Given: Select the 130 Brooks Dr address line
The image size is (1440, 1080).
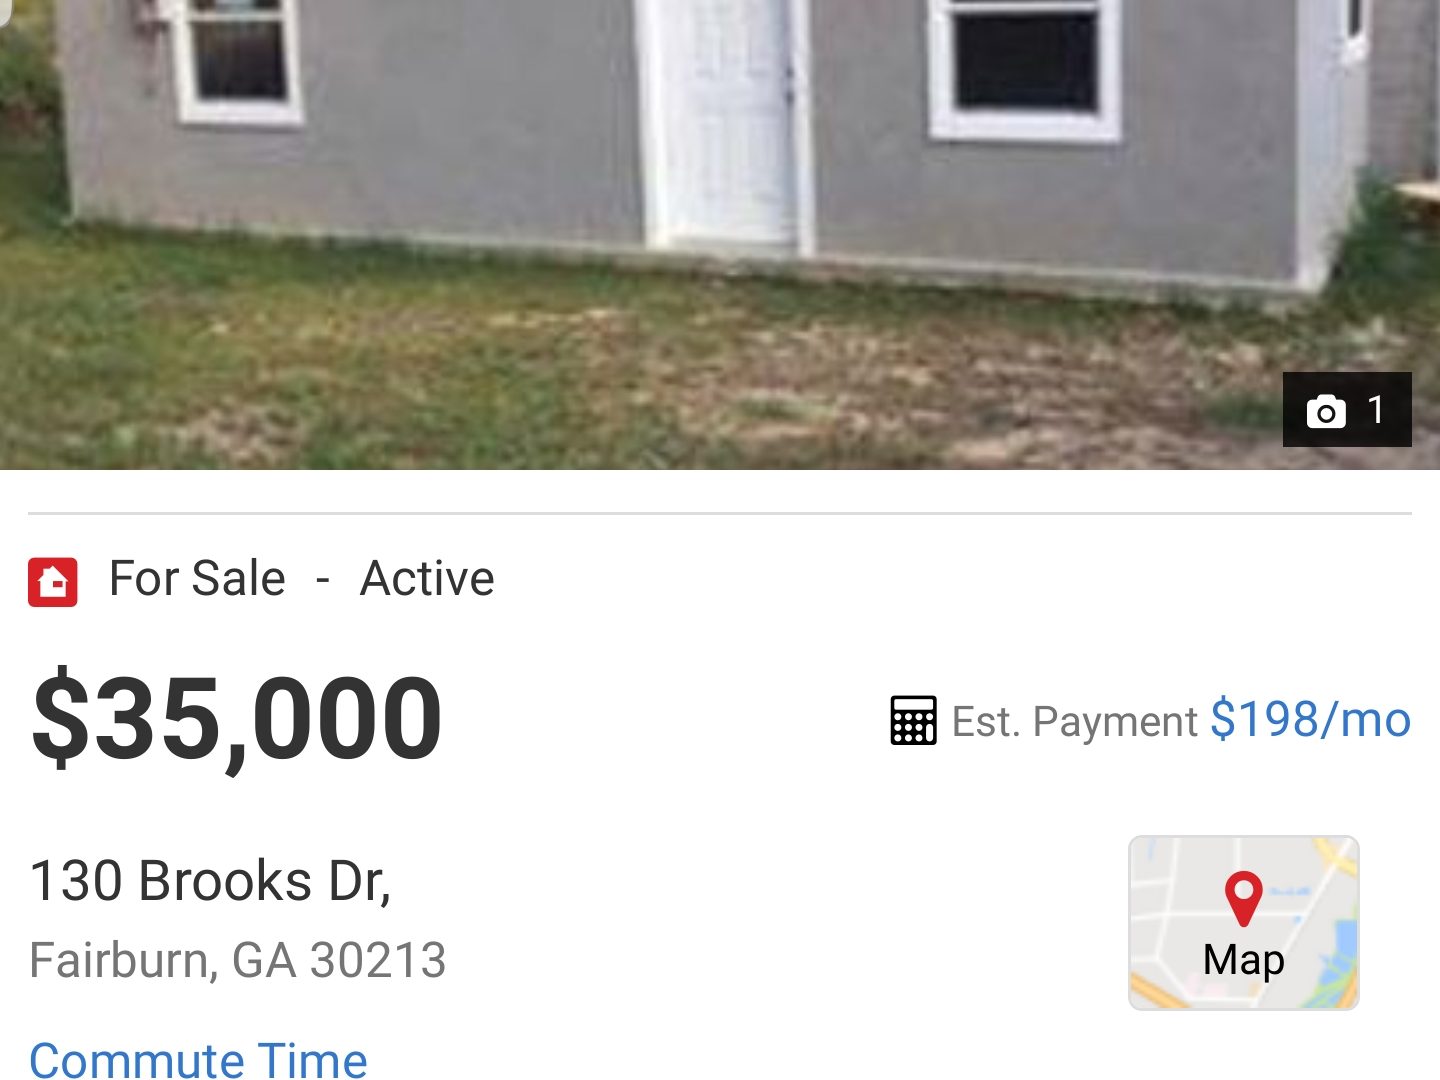Looking at the screenshot, I should coord(210,881).
